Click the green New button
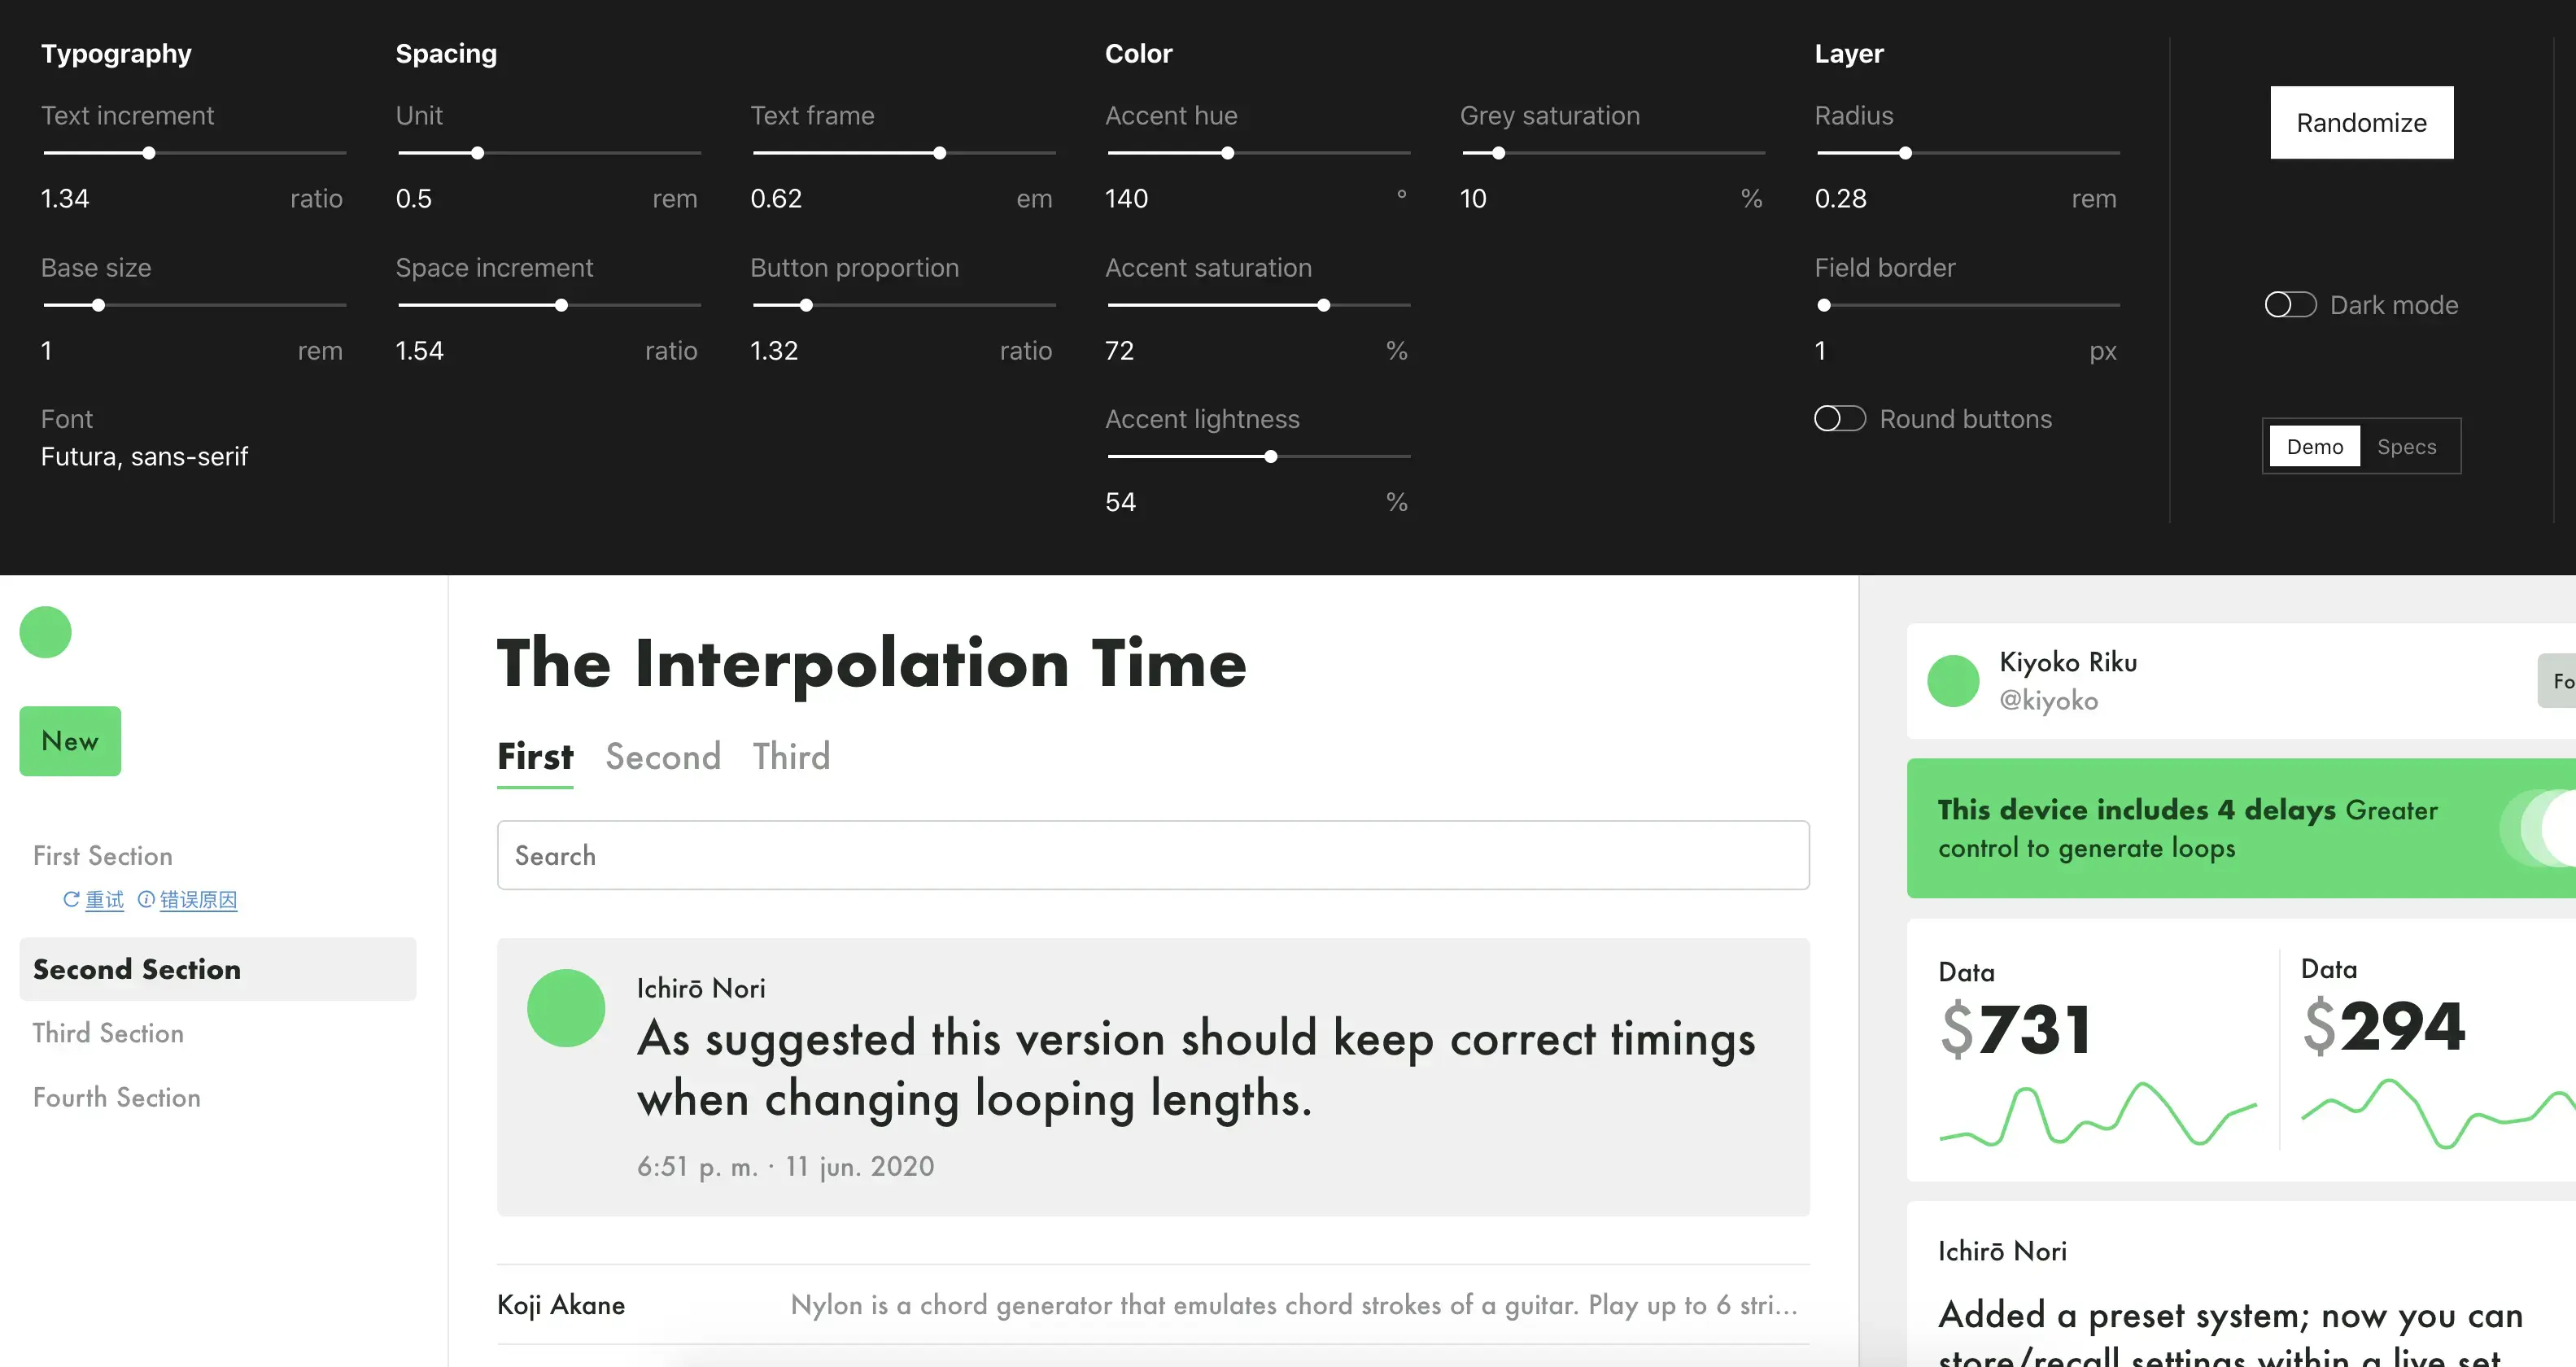This screenshot has height=1367, width=2576. click(x=70, y=741)
